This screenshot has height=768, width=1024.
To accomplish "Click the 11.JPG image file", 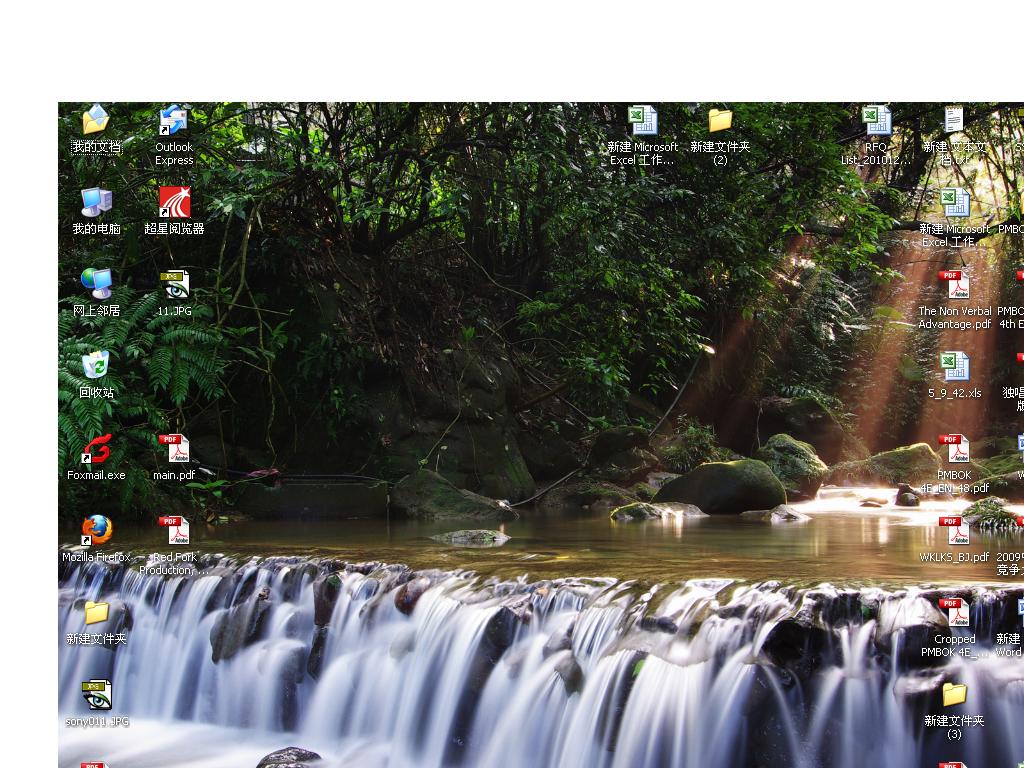I will (174, 285).
